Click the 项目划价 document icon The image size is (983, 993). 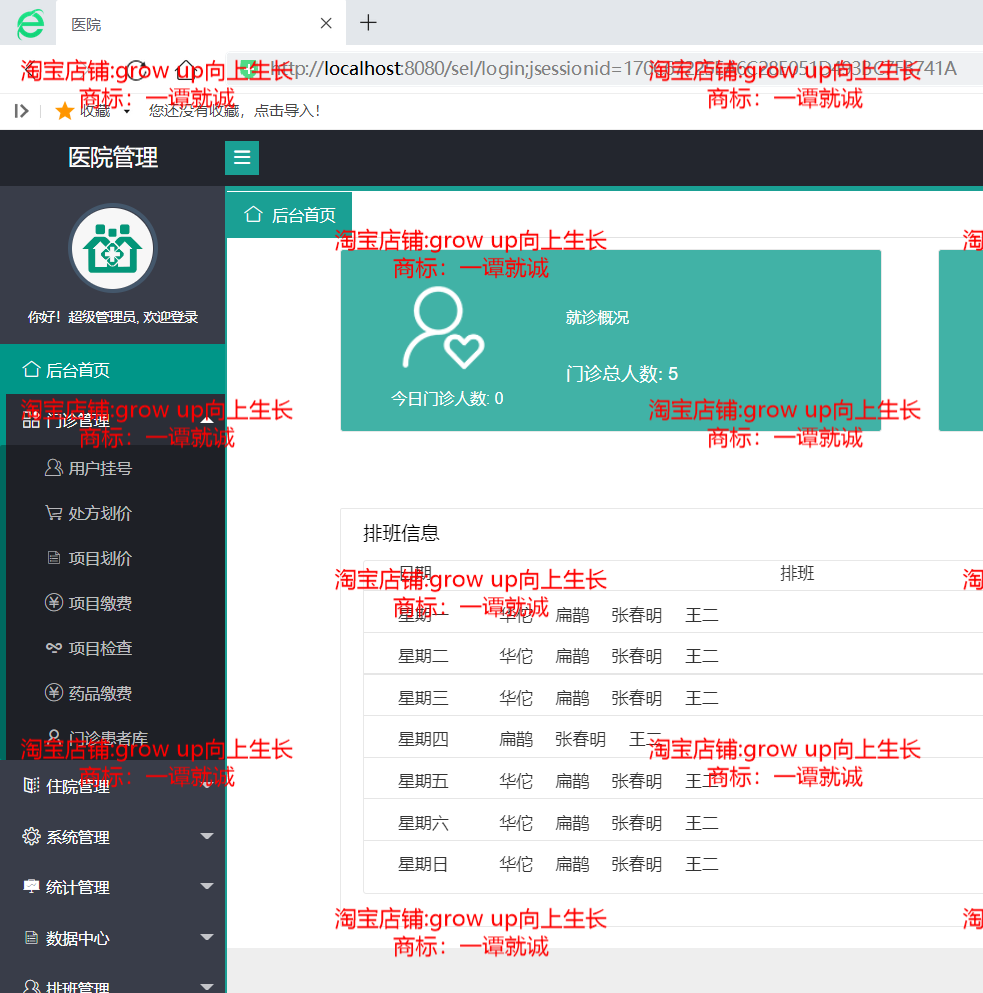[54, 557]
